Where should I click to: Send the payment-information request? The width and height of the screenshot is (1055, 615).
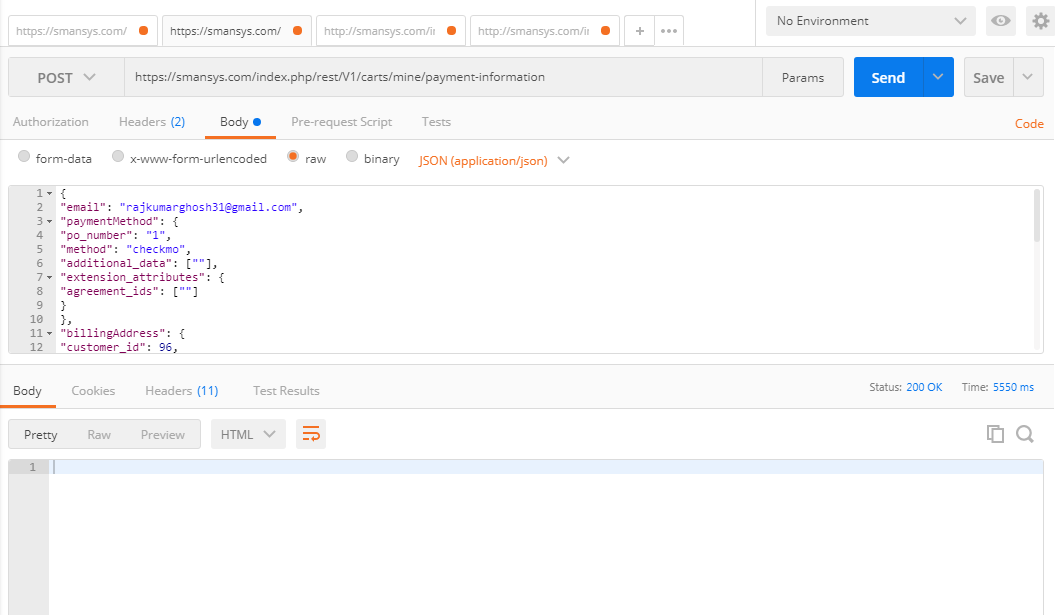pos(889,76)
